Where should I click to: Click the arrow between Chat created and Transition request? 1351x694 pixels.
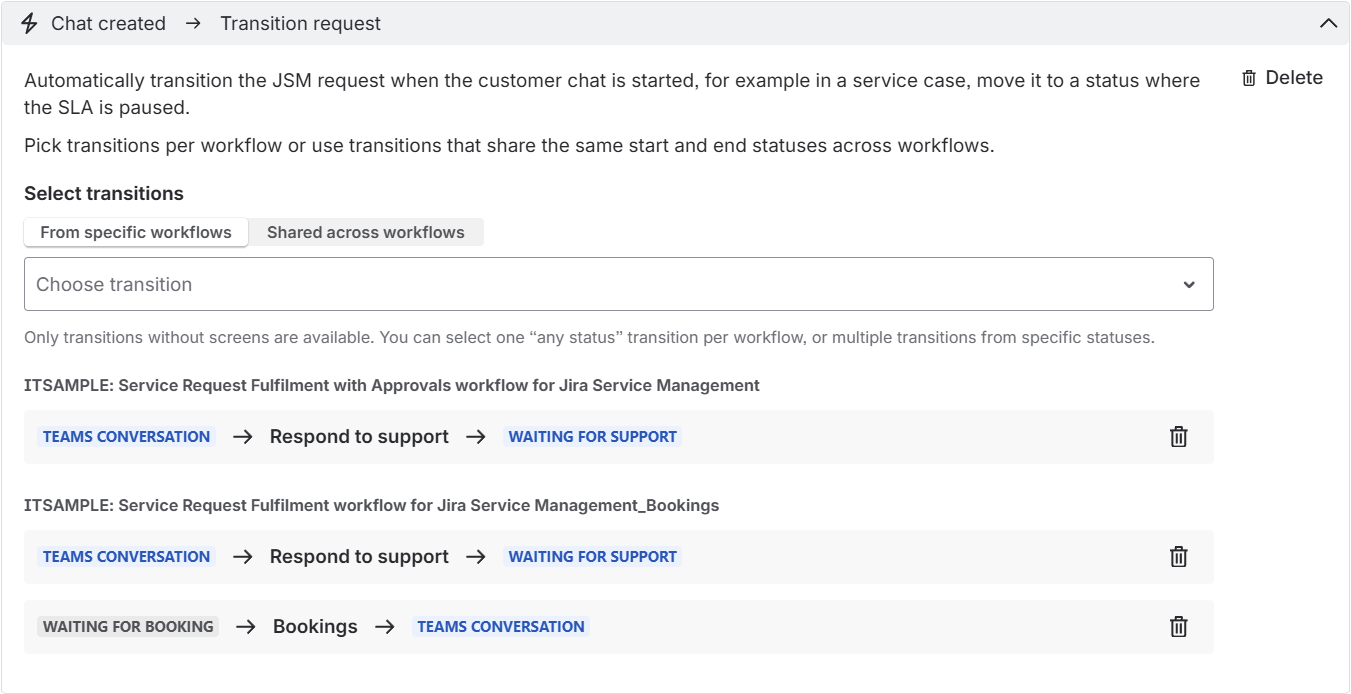[193, 23]
